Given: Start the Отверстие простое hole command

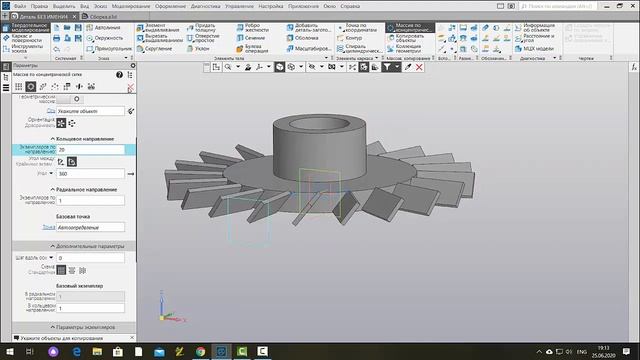Looking at the screenshot, I should point(204,38).
